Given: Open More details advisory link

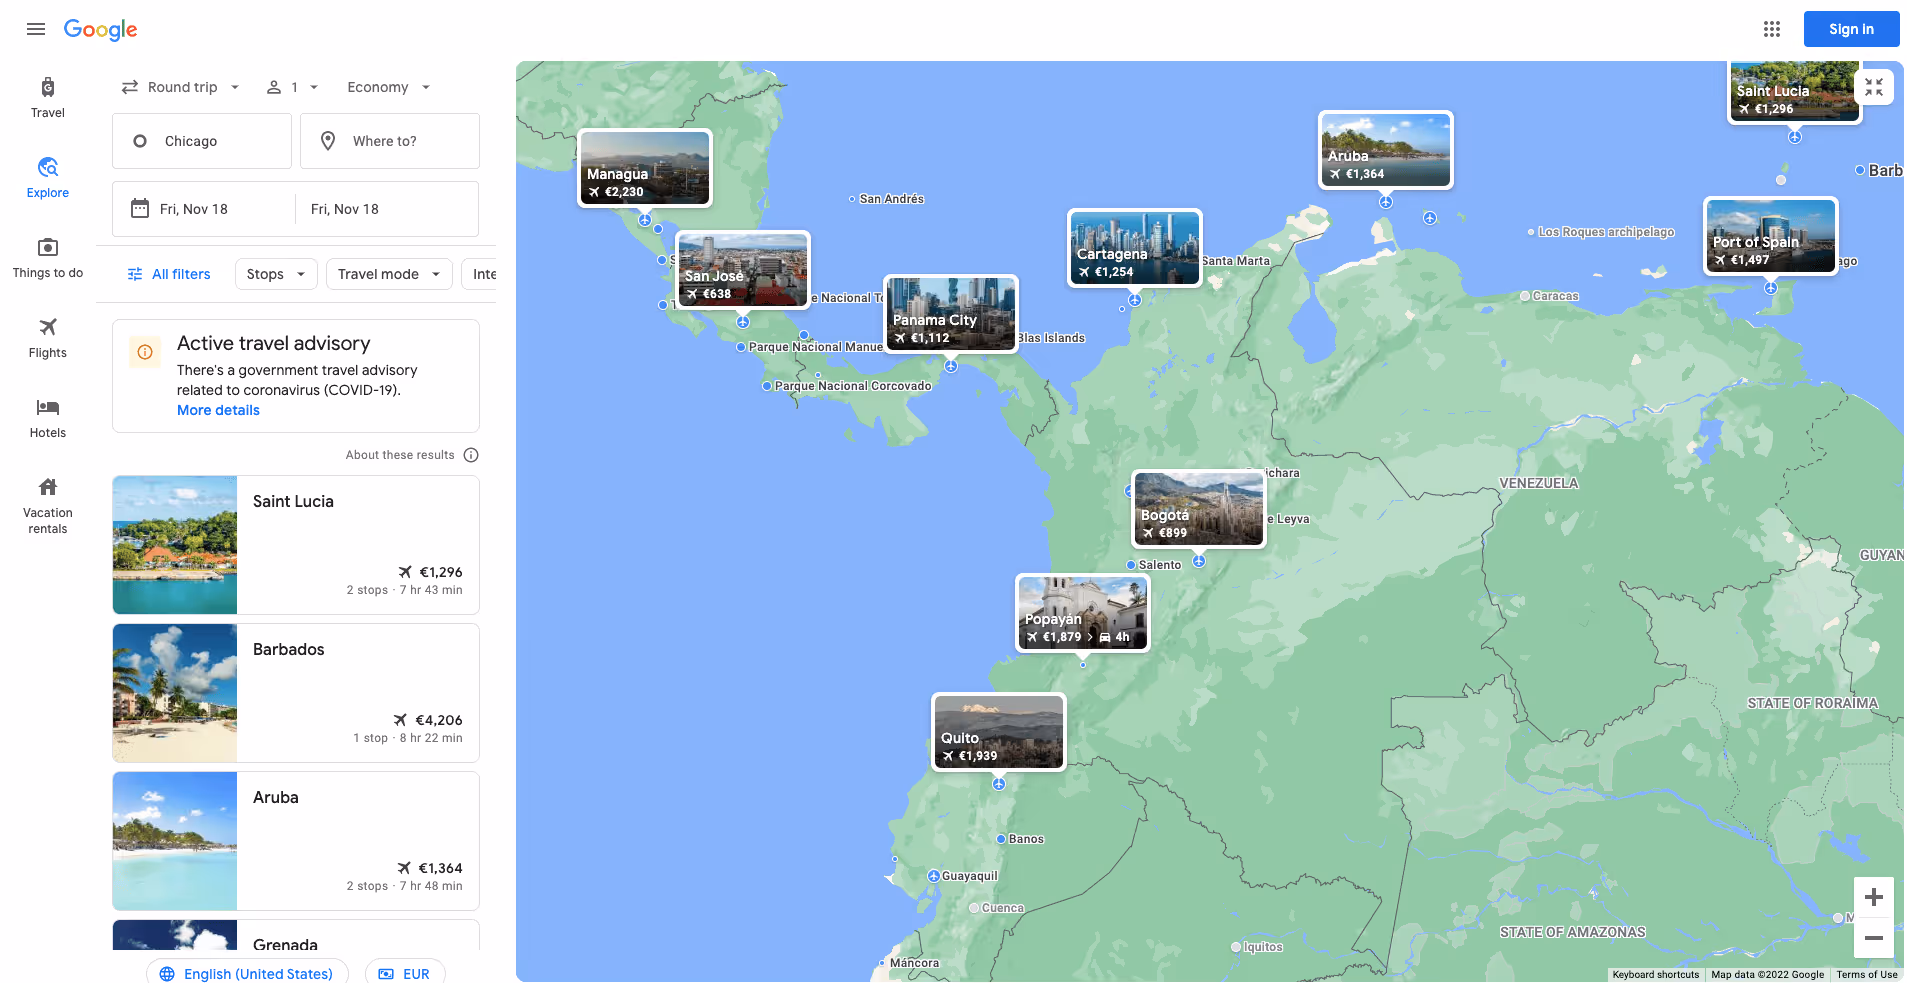Looking at the screenshot, I should 218,410.
